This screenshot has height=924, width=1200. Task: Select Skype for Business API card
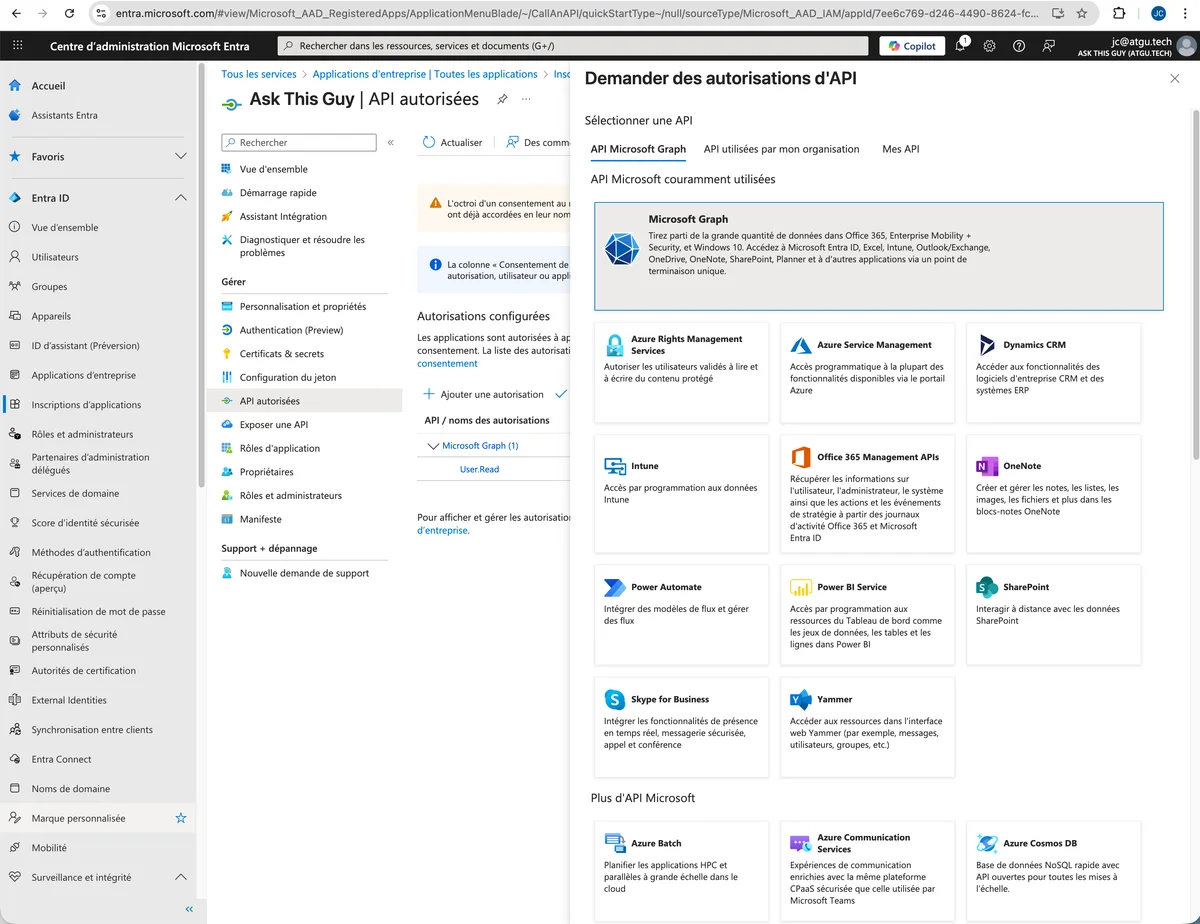(x=681, y=727)
